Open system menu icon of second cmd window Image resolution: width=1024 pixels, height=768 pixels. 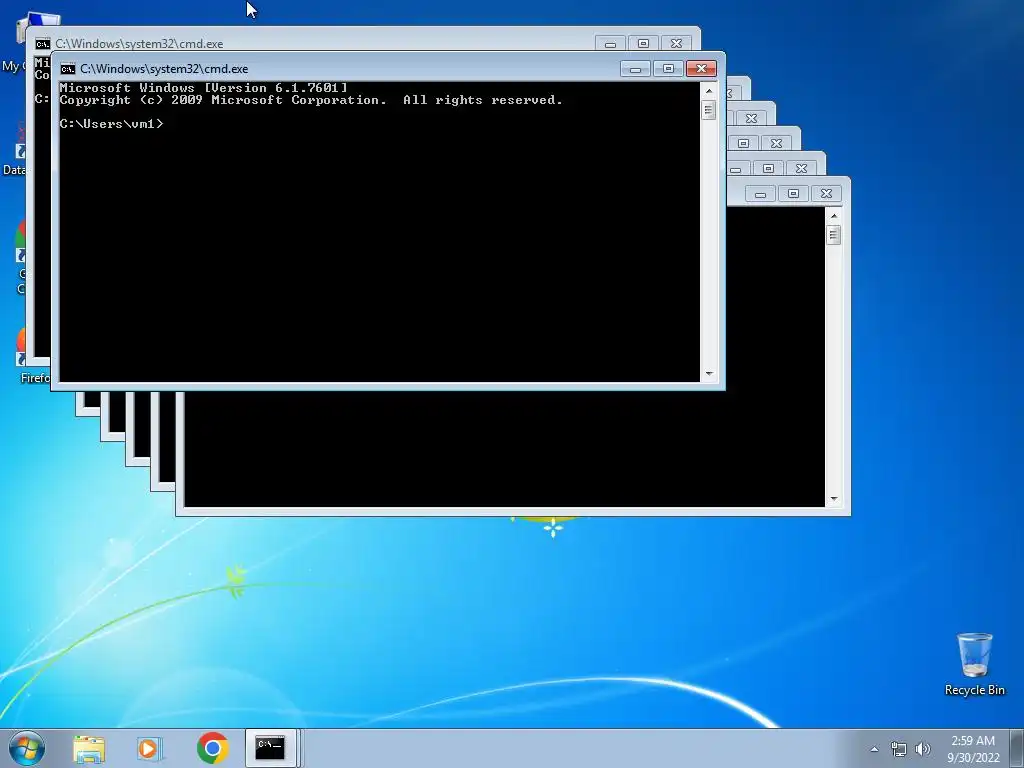(x=42, y=44)
